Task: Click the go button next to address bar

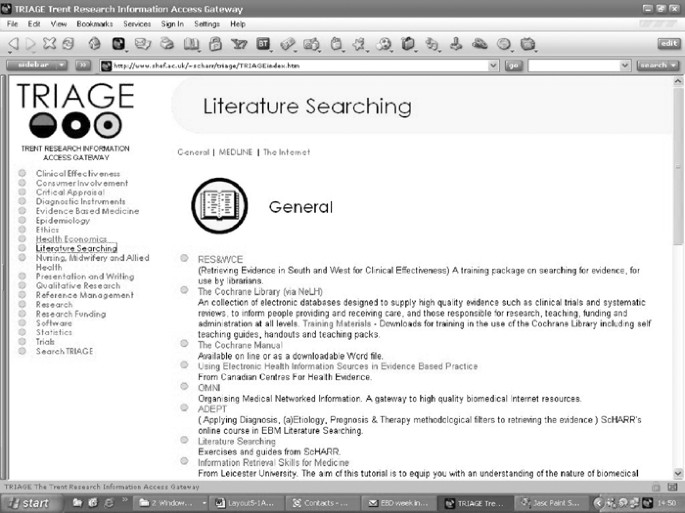Action: point(513,65)
